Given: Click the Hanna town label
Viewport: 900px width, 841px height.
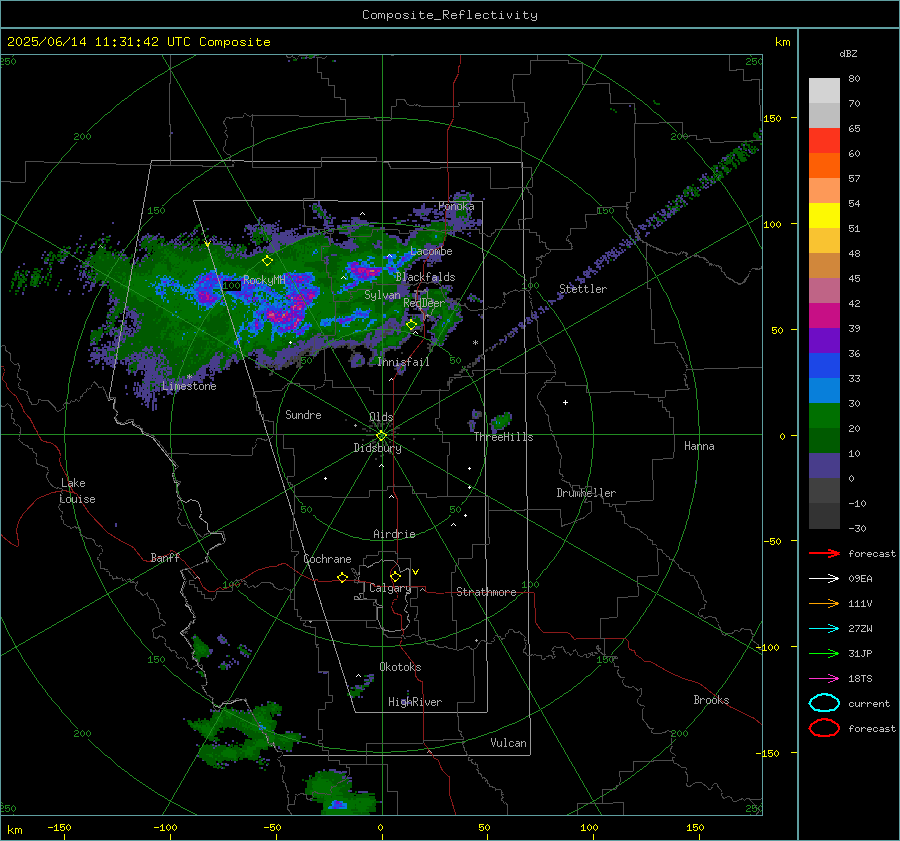Looking at the screenshot, I should click(x=699, y=446).
